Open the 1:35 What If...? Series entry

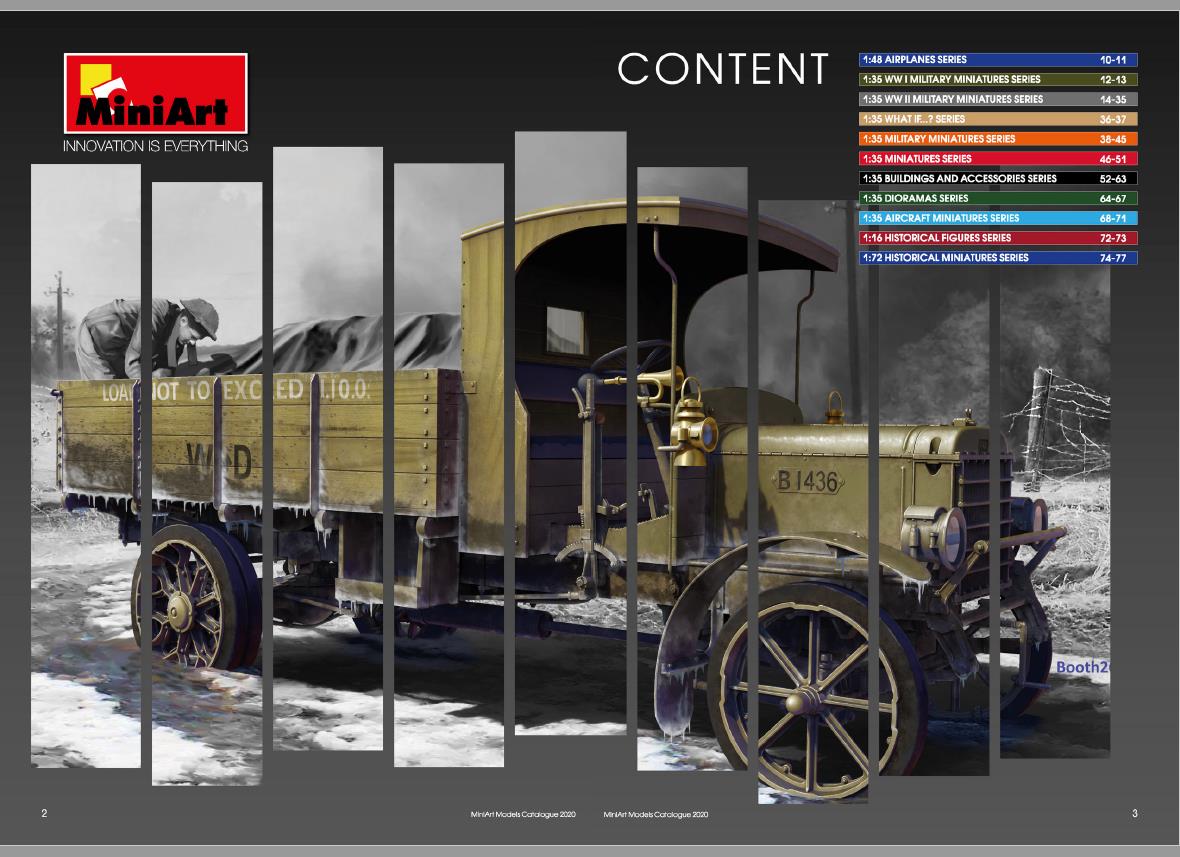(998, 119)
